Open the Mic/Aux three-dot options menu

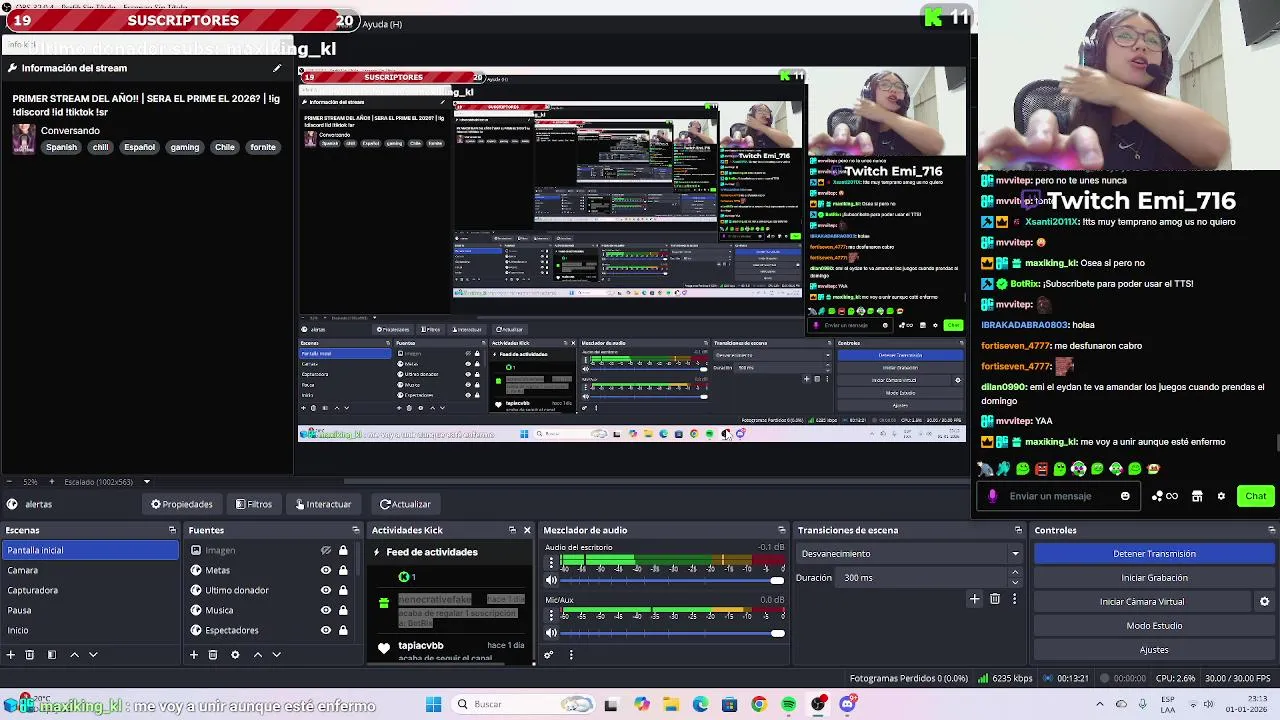click(551, 615)
